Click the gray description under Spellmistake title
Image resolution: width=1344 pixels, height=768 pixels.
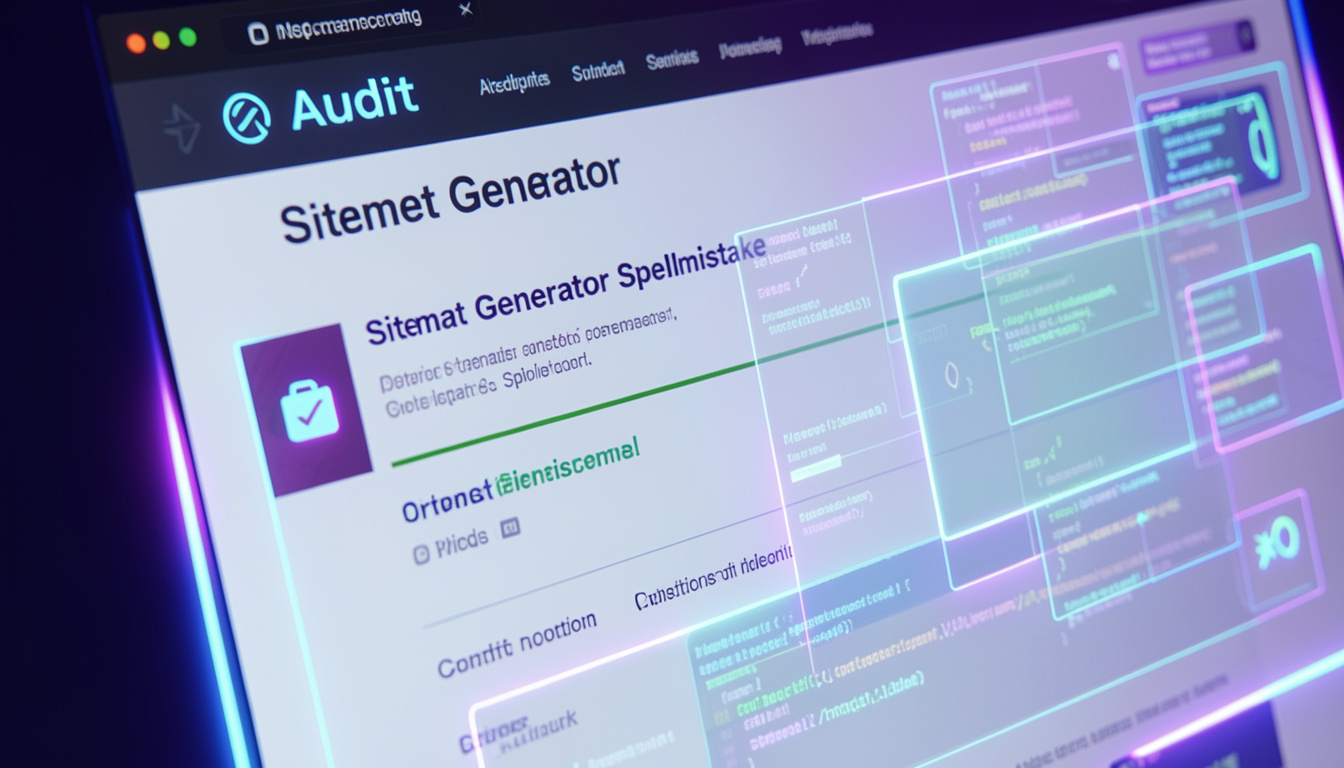click(x=530, y=365)
